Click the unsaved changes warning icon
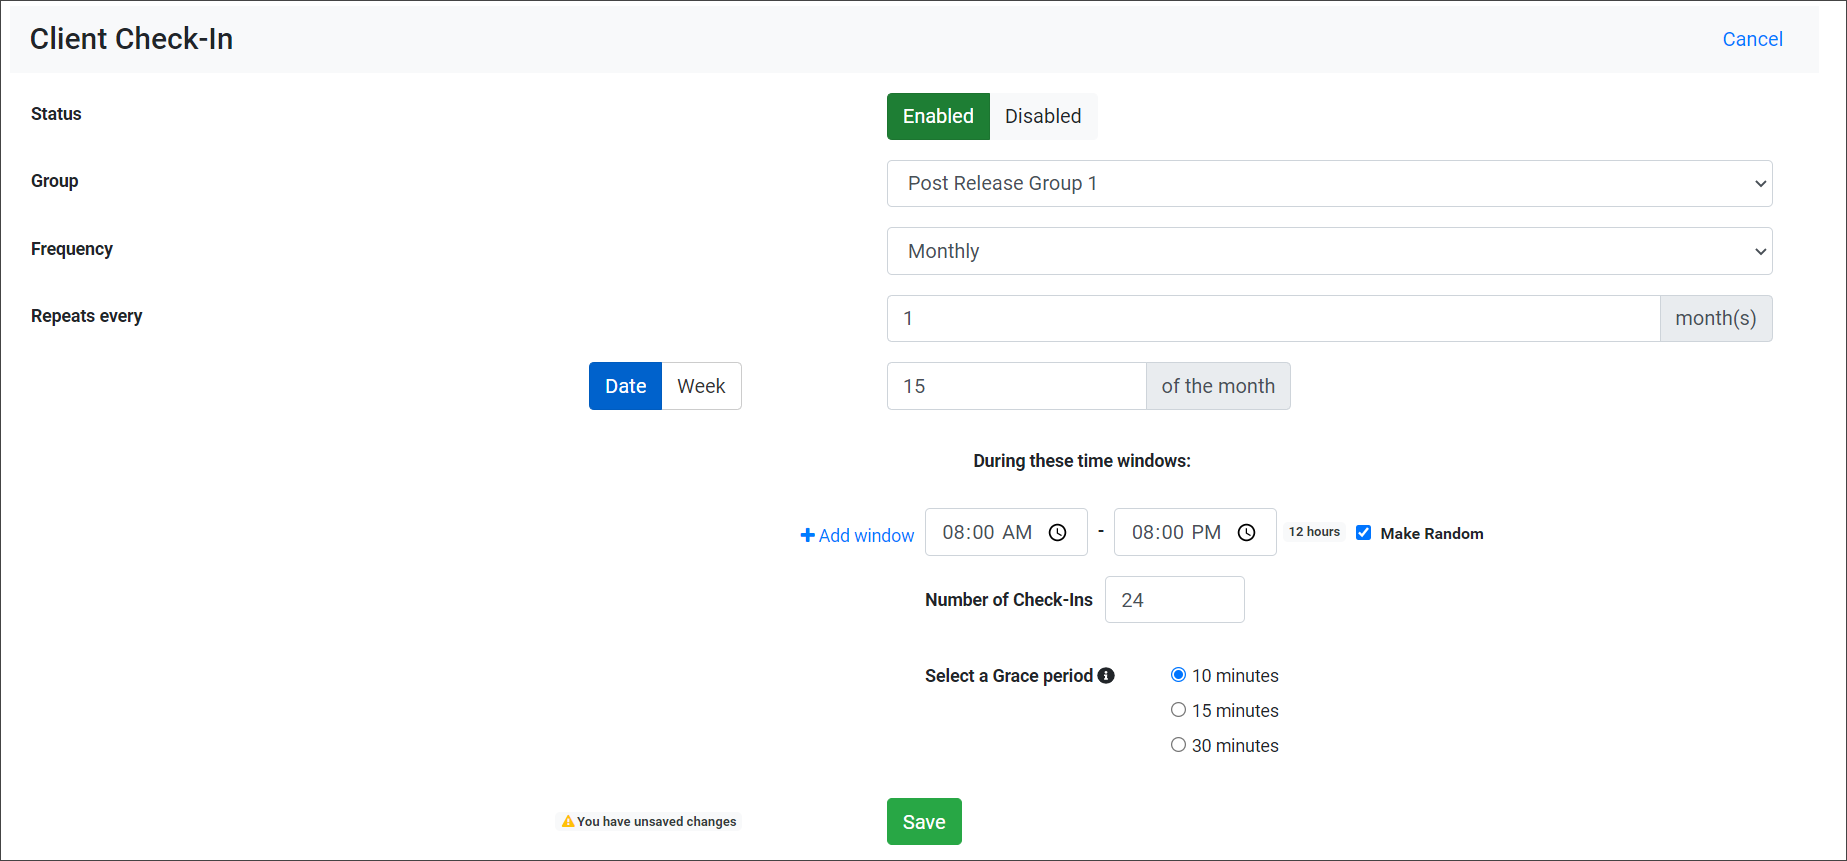This screenshot has width=1847, height=861. [x=568, y=822]
